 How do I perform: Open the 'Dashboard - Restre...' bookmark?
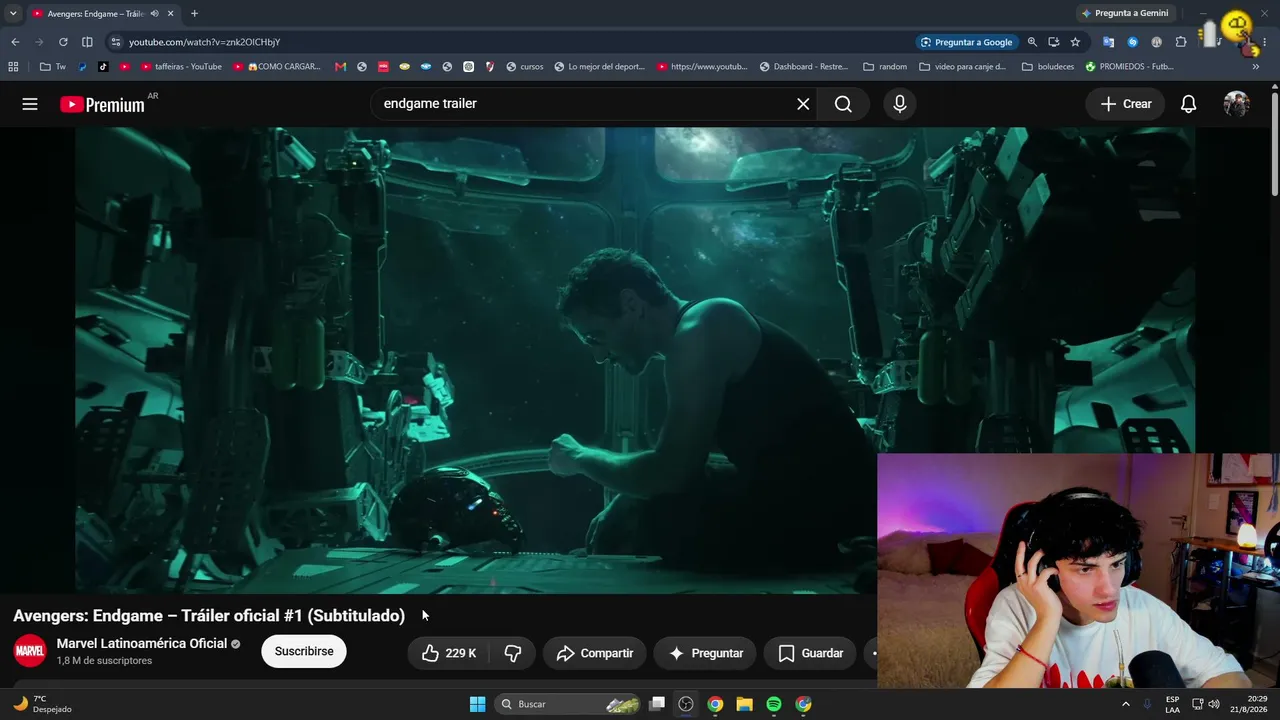(x=804, y=67)
